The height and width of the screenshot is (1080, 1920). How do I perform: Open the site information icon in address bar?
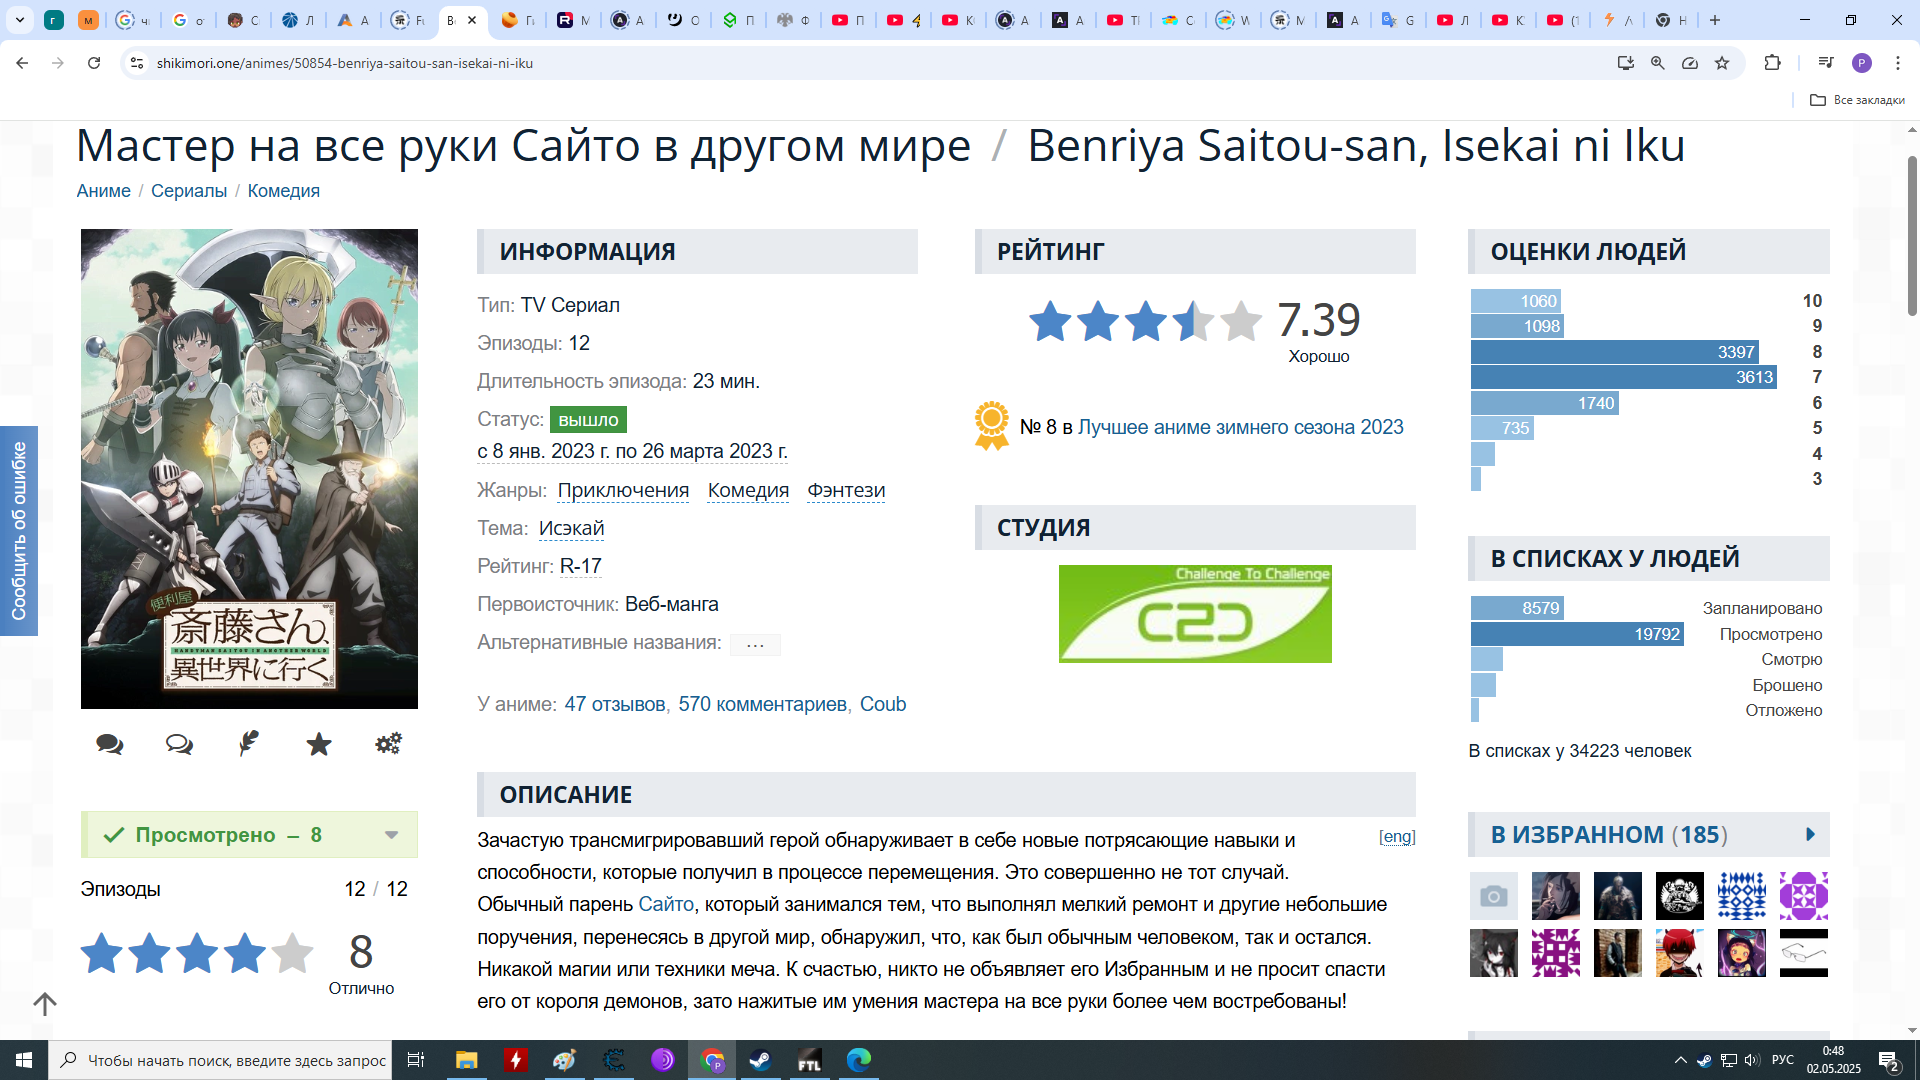click(137, 63)
